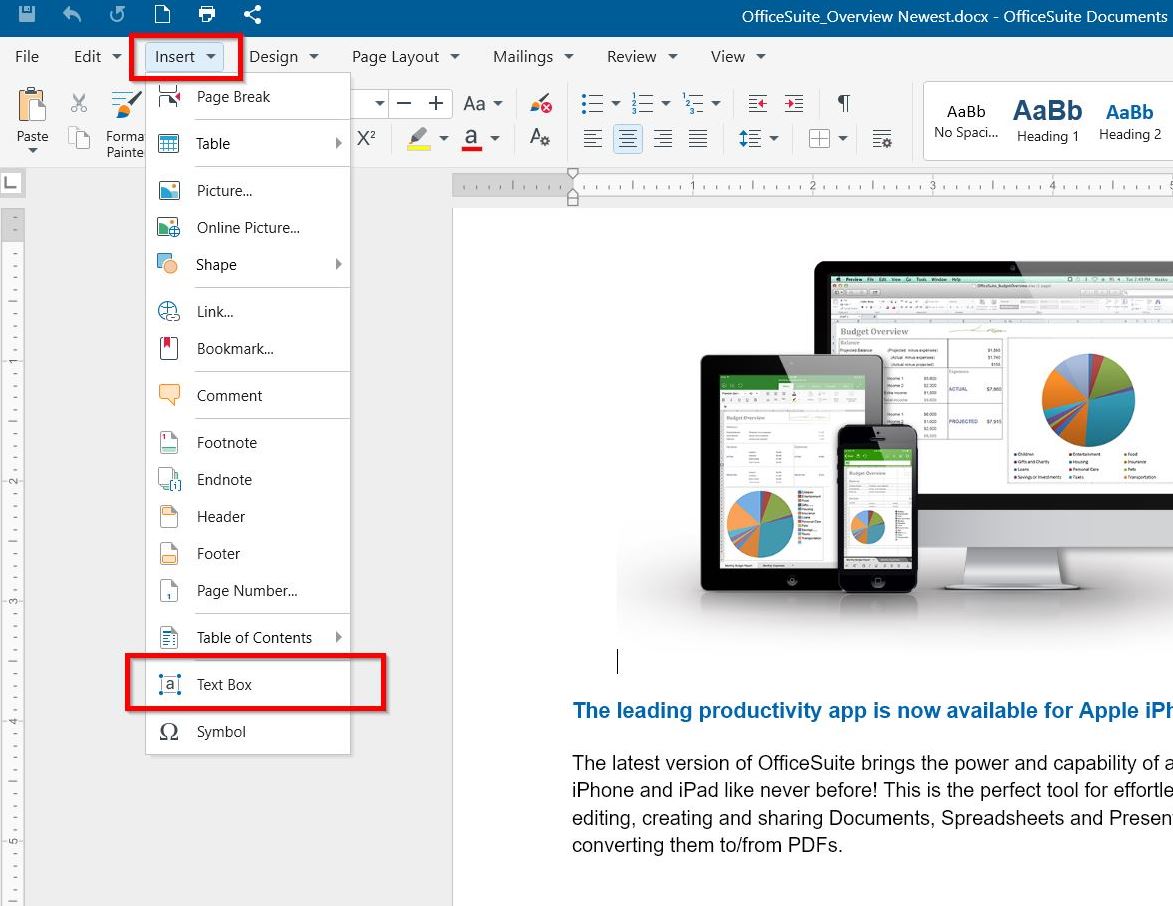Open paragraph settings list-gear icon

pos(882,138)
